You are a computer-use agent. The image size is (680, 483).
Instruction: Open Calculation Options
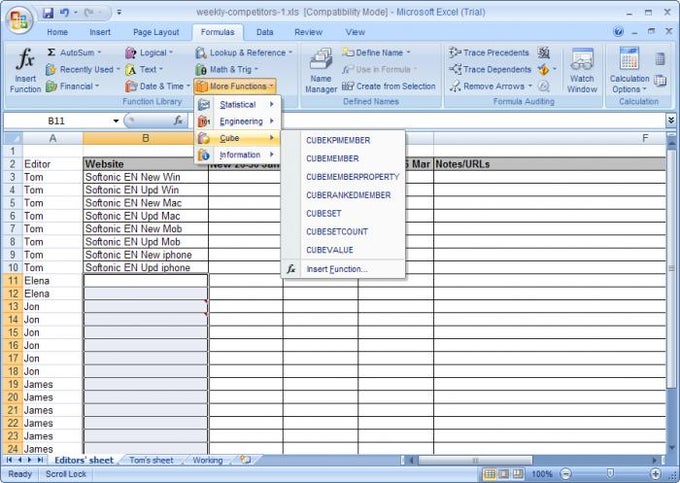click(x=629, y=70)
